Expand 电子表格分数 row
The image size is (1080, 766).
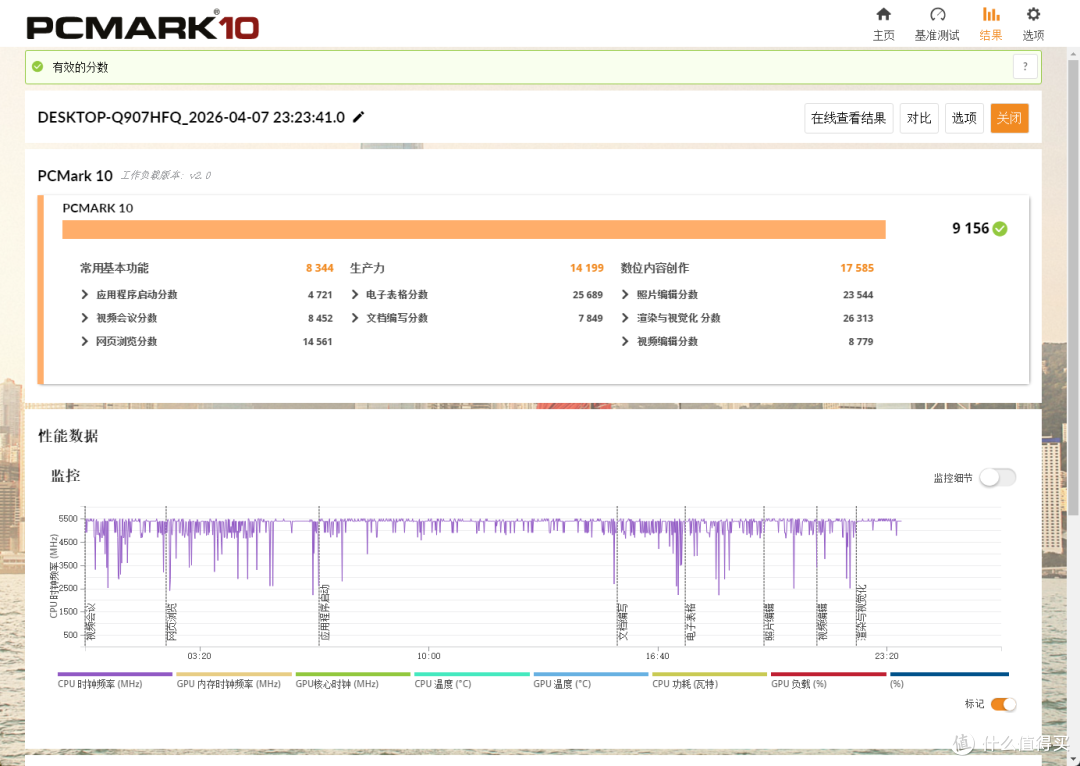tap(355, 294)
